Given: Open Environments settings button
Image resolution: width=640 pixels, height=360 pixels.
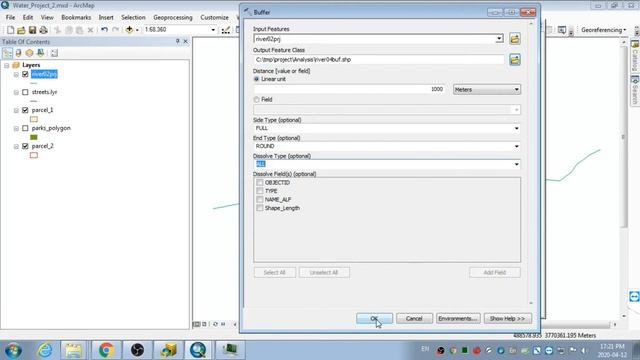Looking at the screenshot, I should (458, 318).
